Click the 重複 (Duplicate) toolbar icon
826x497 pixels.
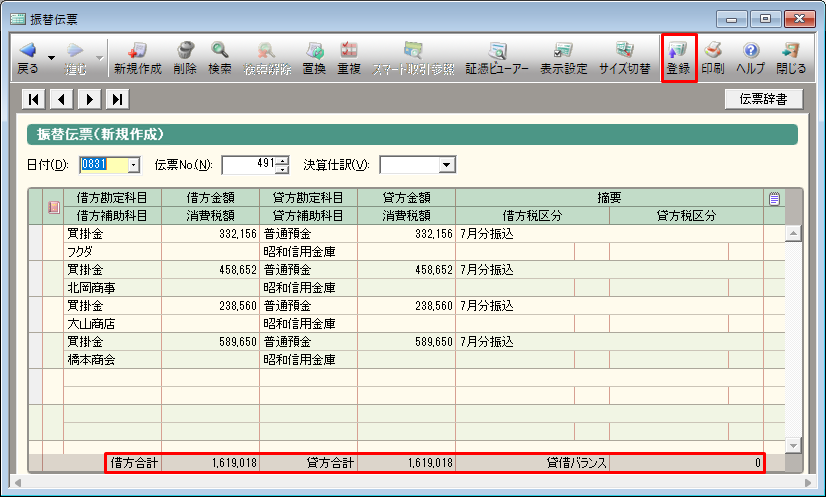349,58
